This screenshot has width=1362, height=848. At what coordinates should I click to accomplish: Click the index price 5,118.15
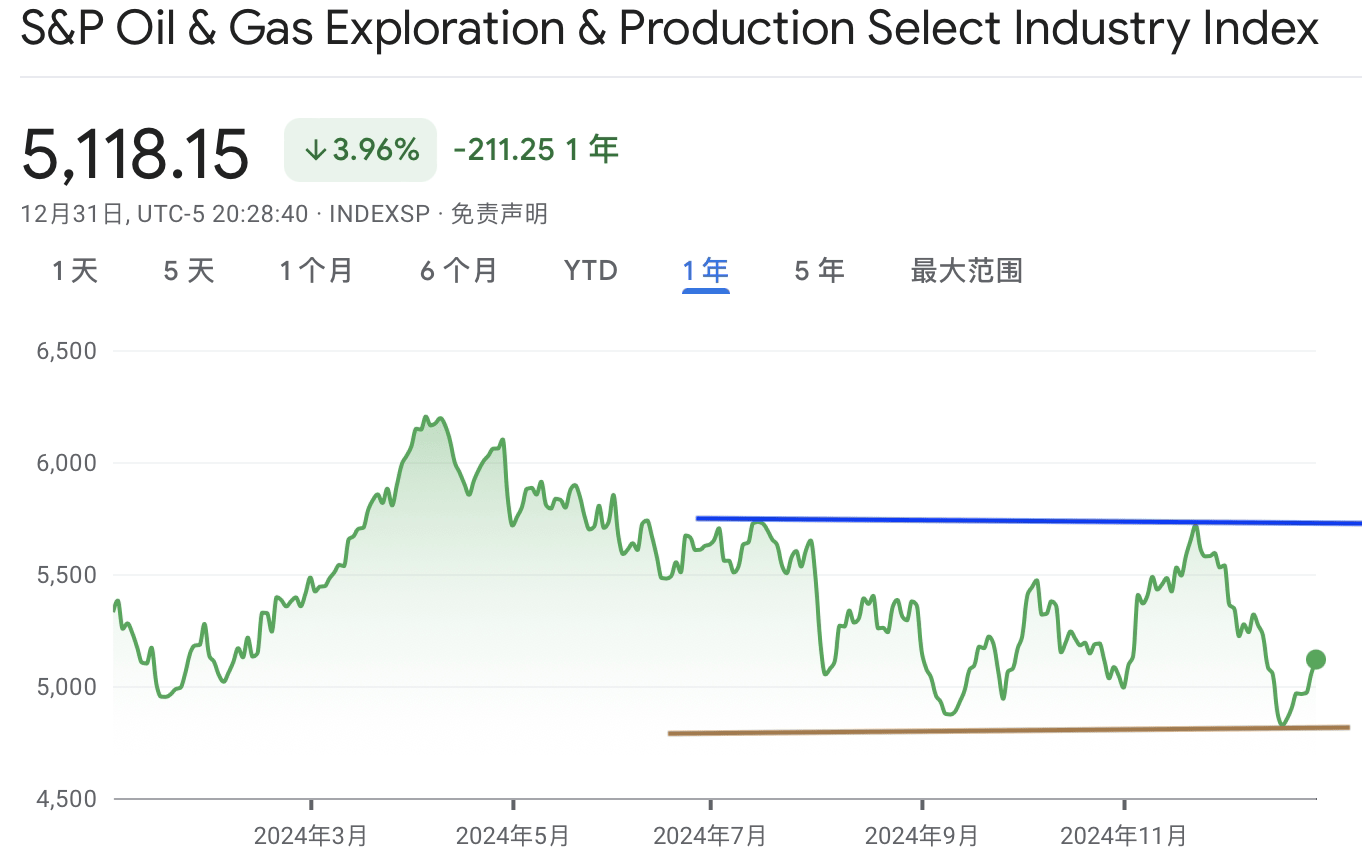point(135,154)
